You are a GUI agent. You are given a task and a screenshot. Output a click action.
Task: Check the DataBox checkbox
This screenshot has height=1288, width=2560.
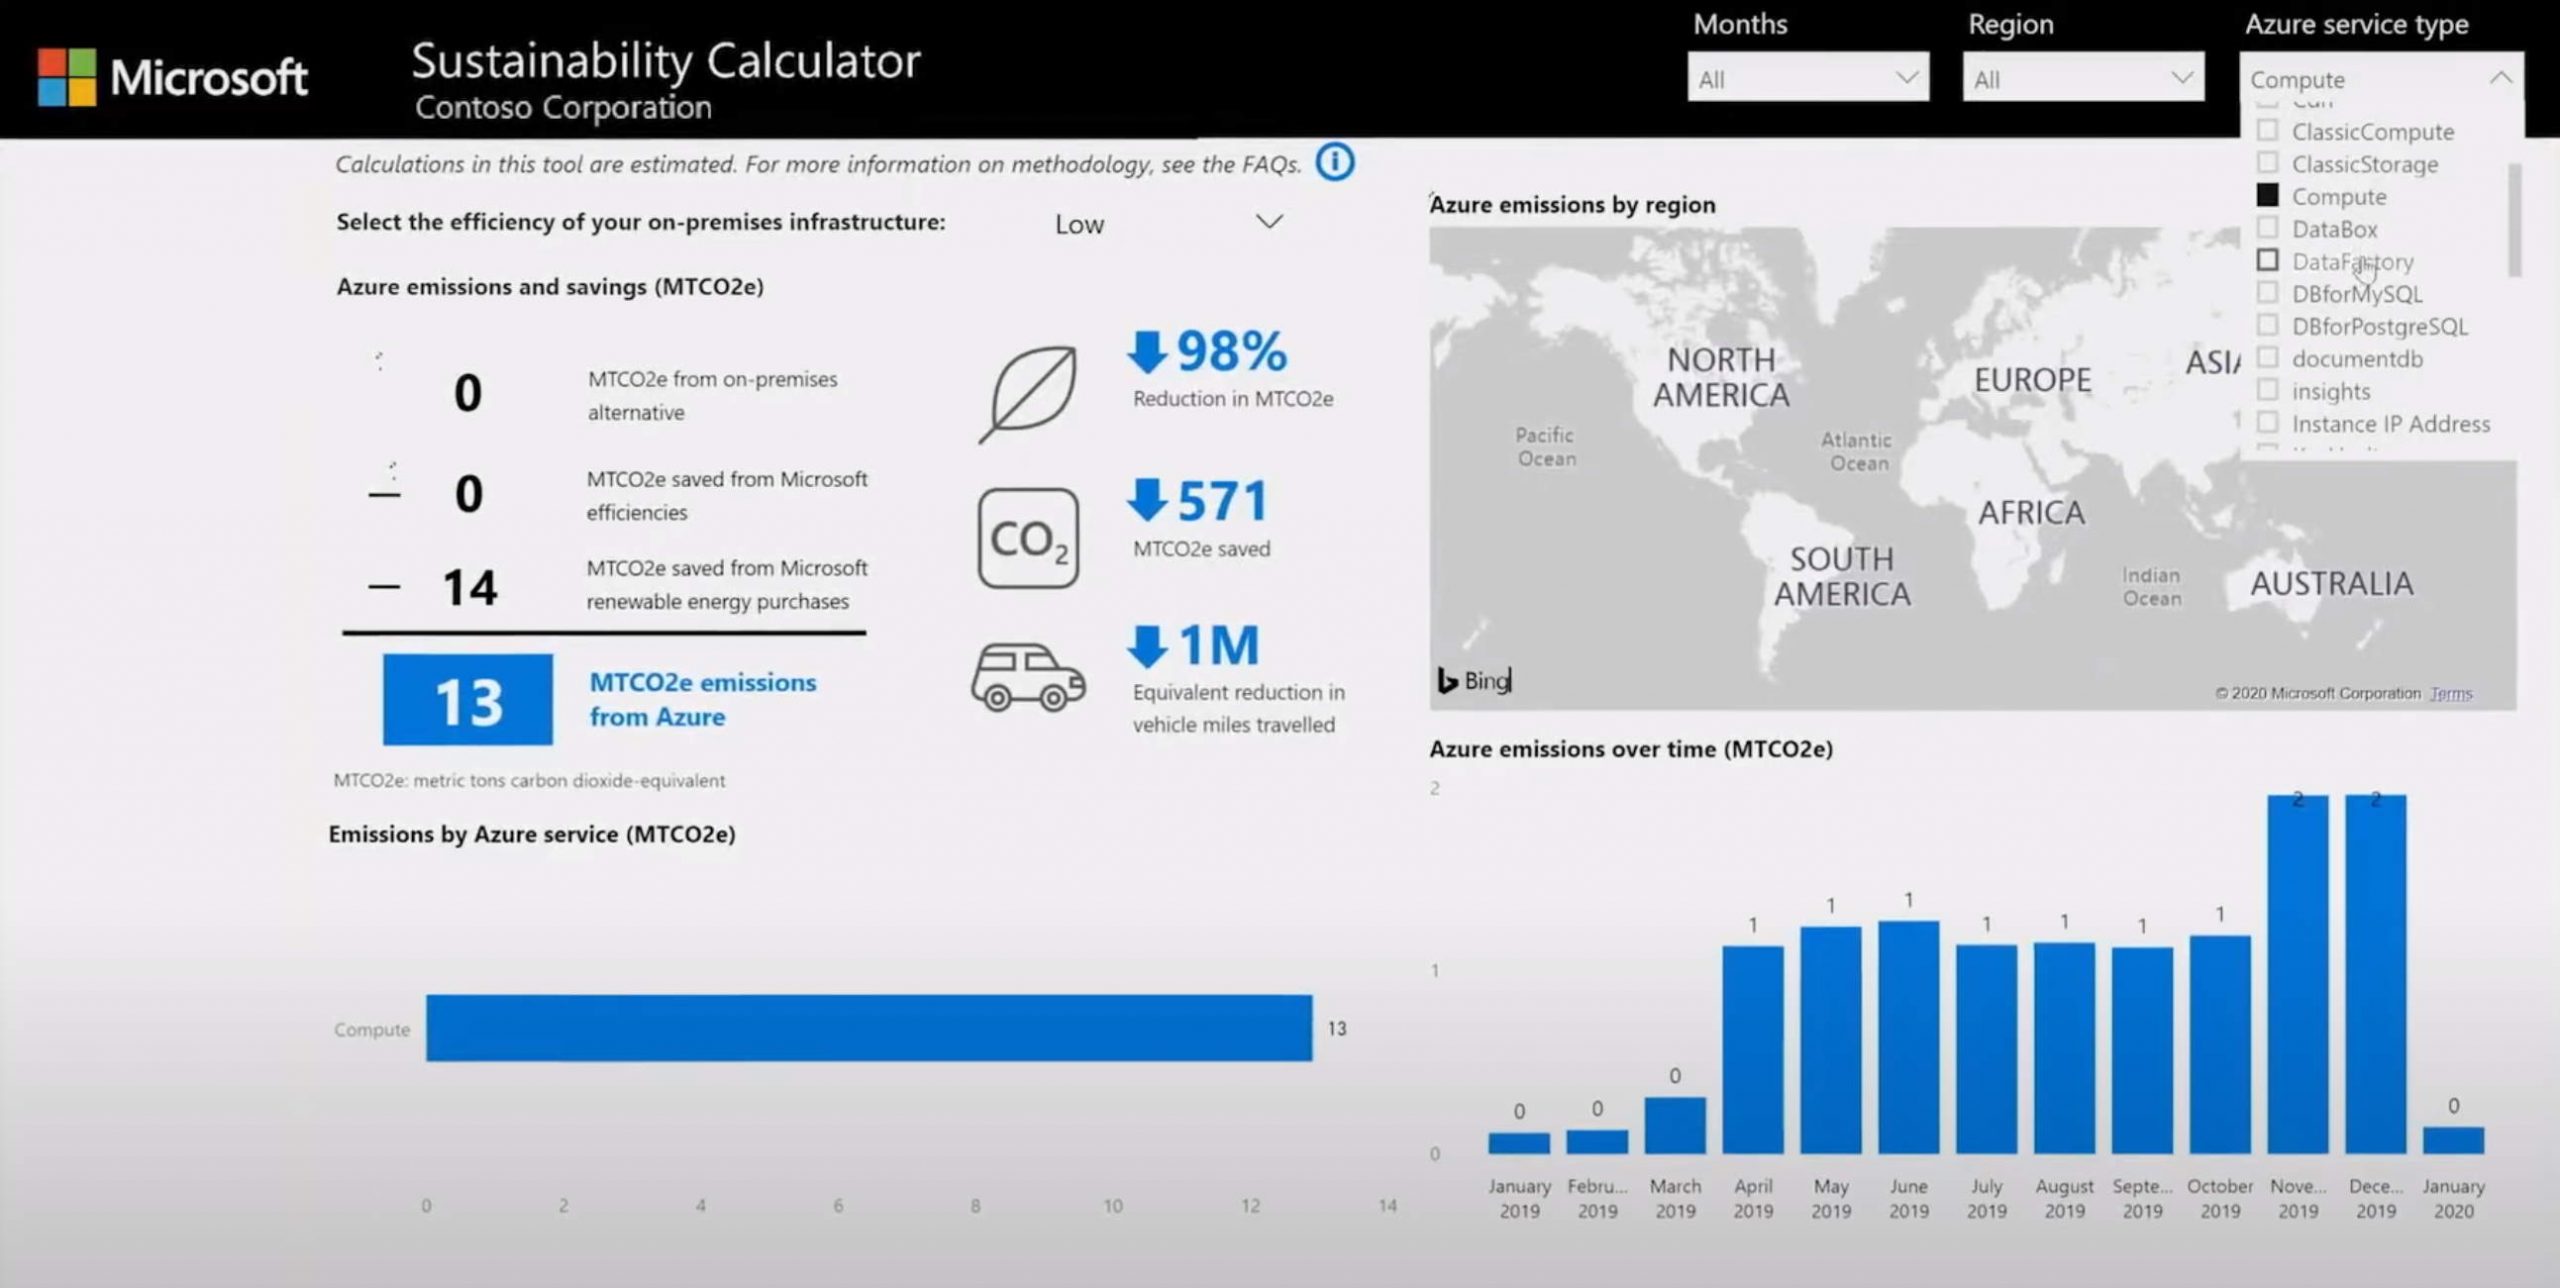tap(2267, 228)
